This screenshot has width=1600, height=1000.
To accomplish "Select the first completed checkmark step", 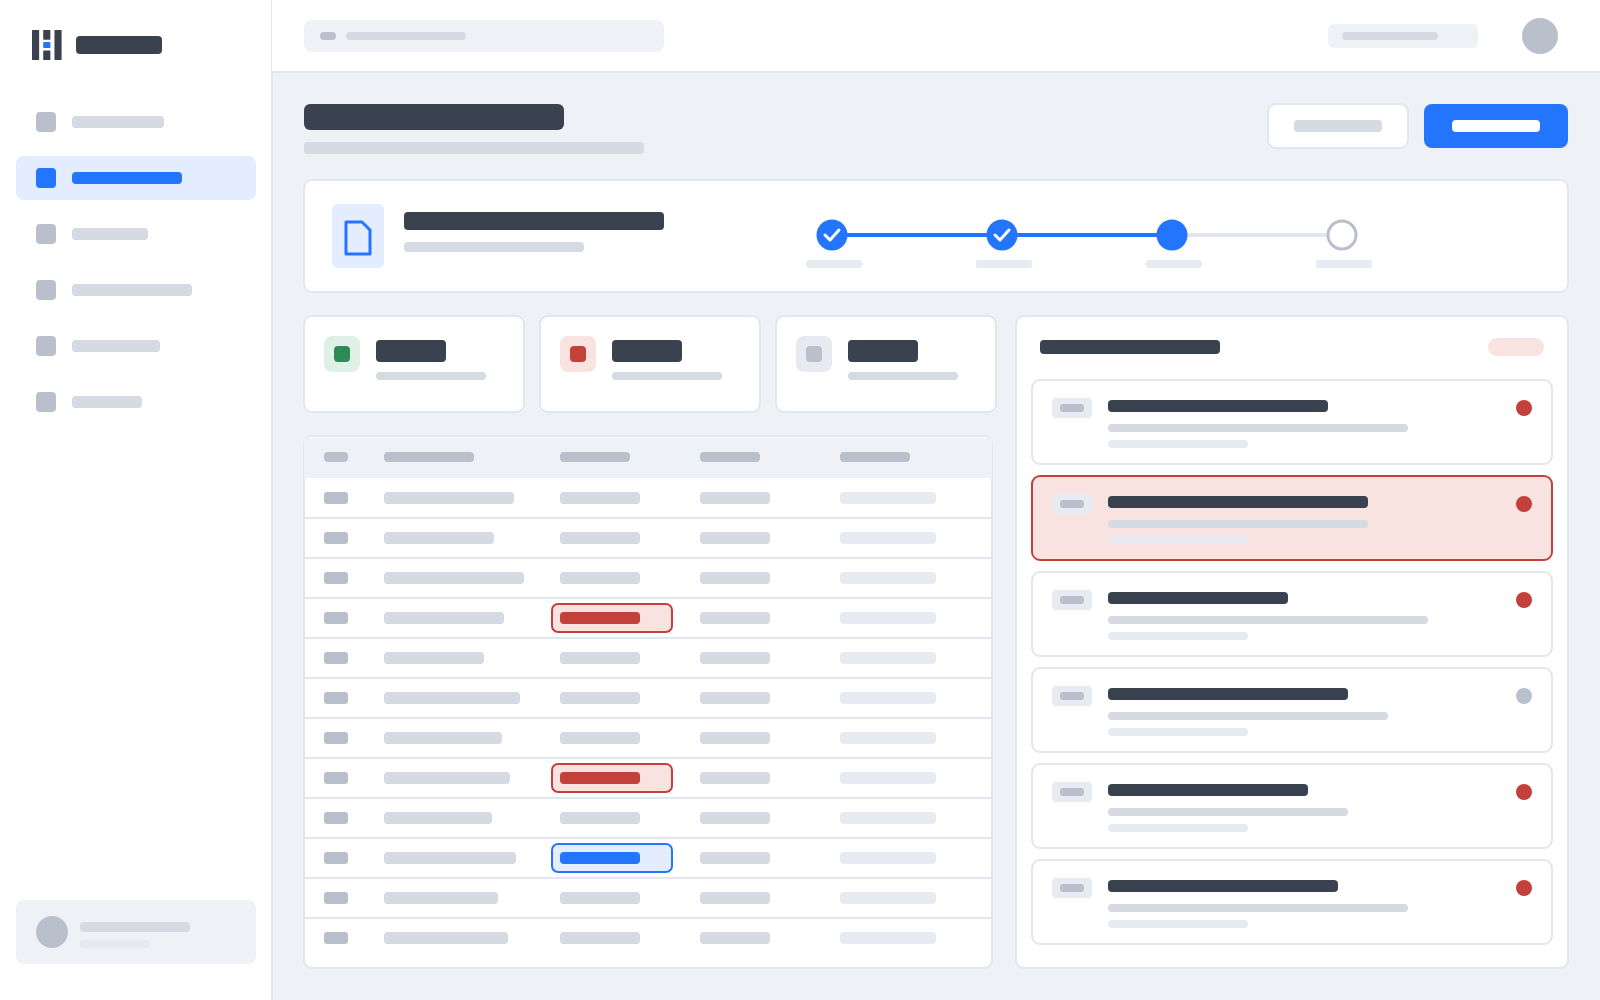I will click(832, 235).
